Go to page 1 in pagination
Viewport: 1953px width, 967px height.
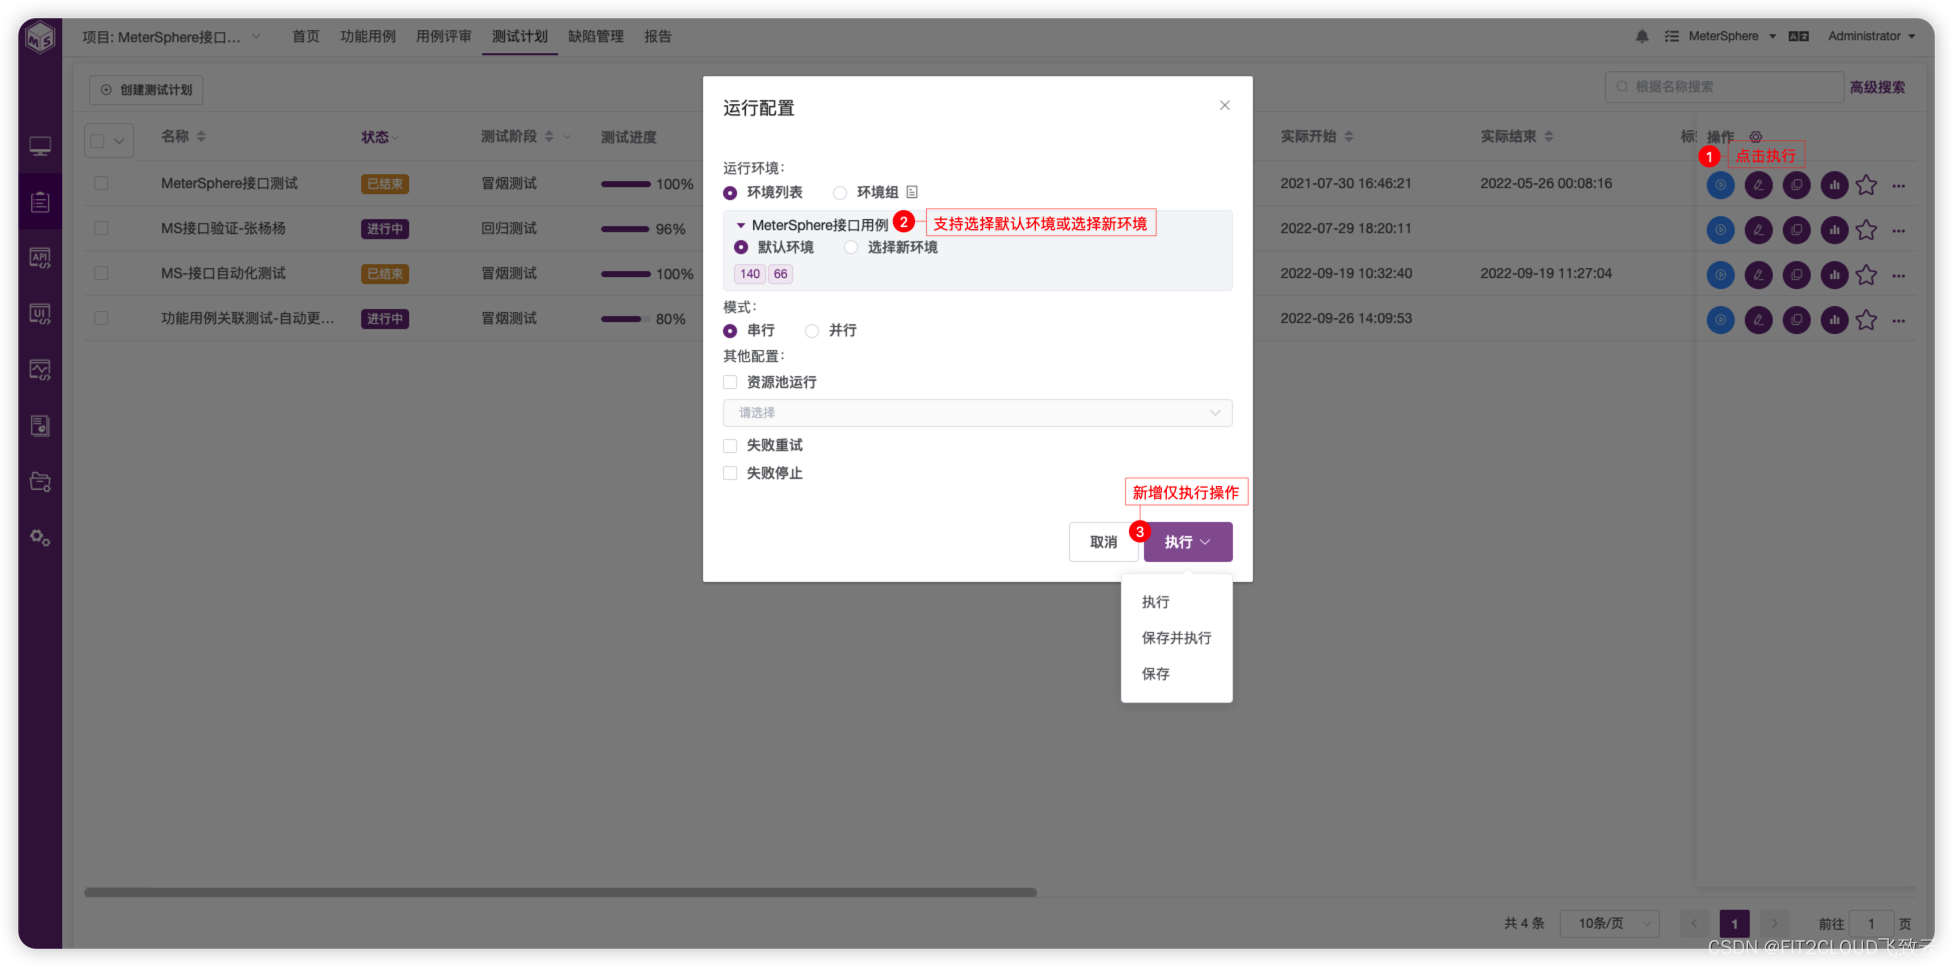click(1734, 923)
